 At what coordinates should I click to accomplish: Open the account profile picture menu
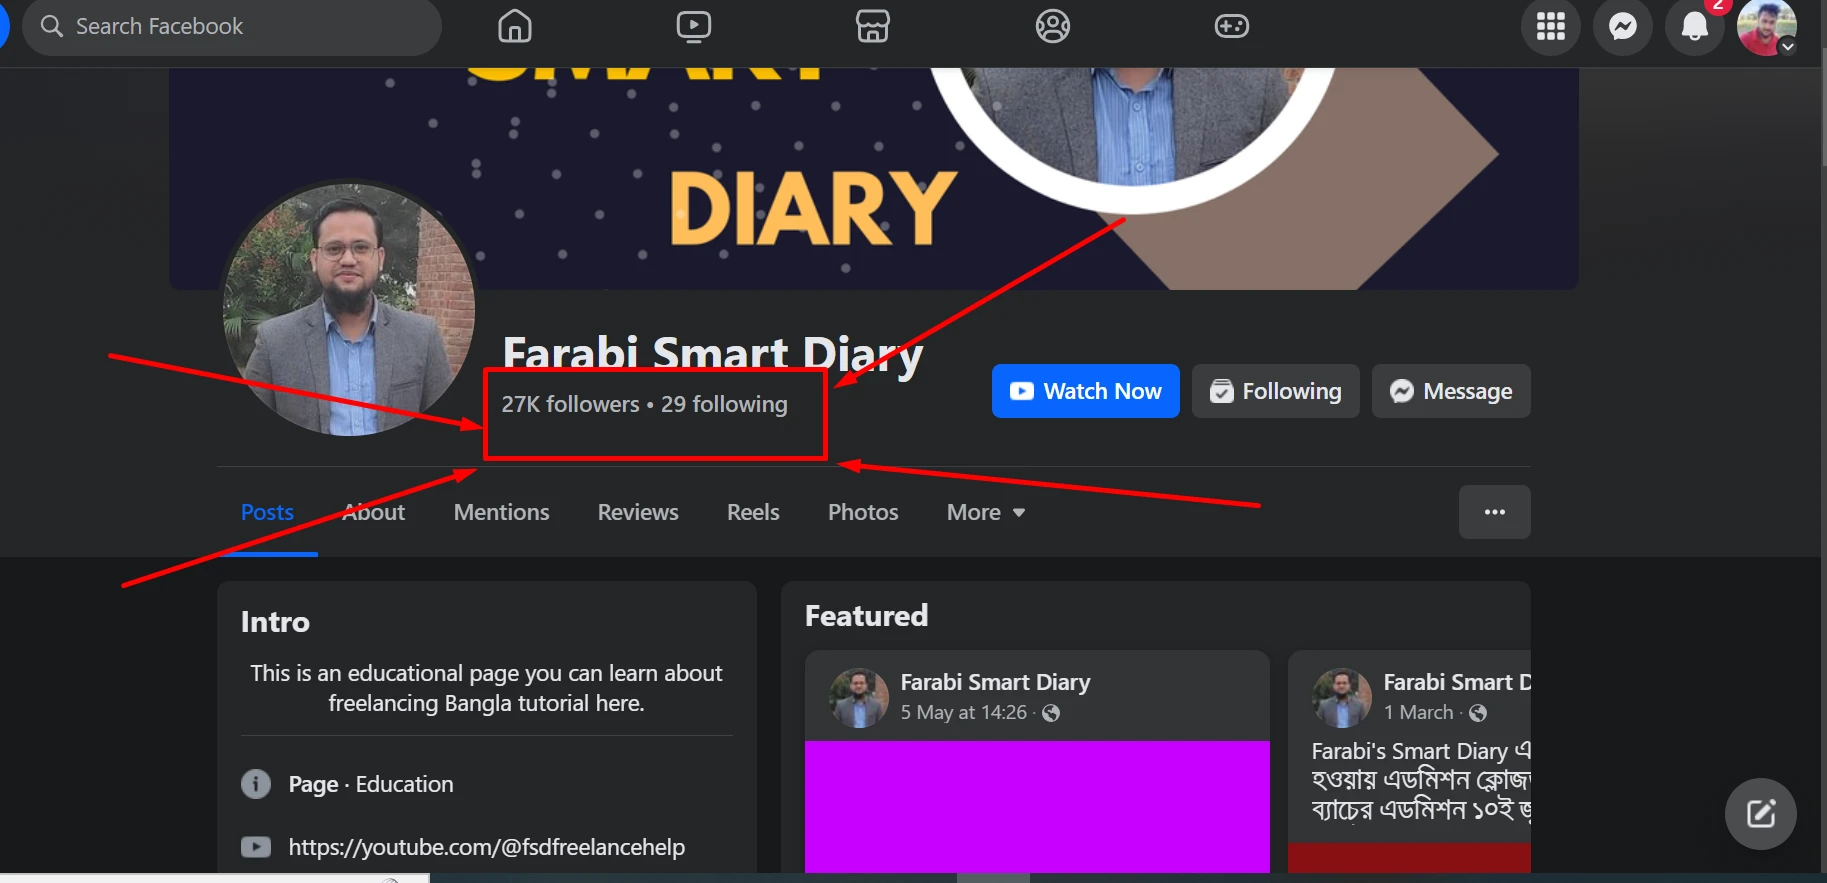point(1767,27)
